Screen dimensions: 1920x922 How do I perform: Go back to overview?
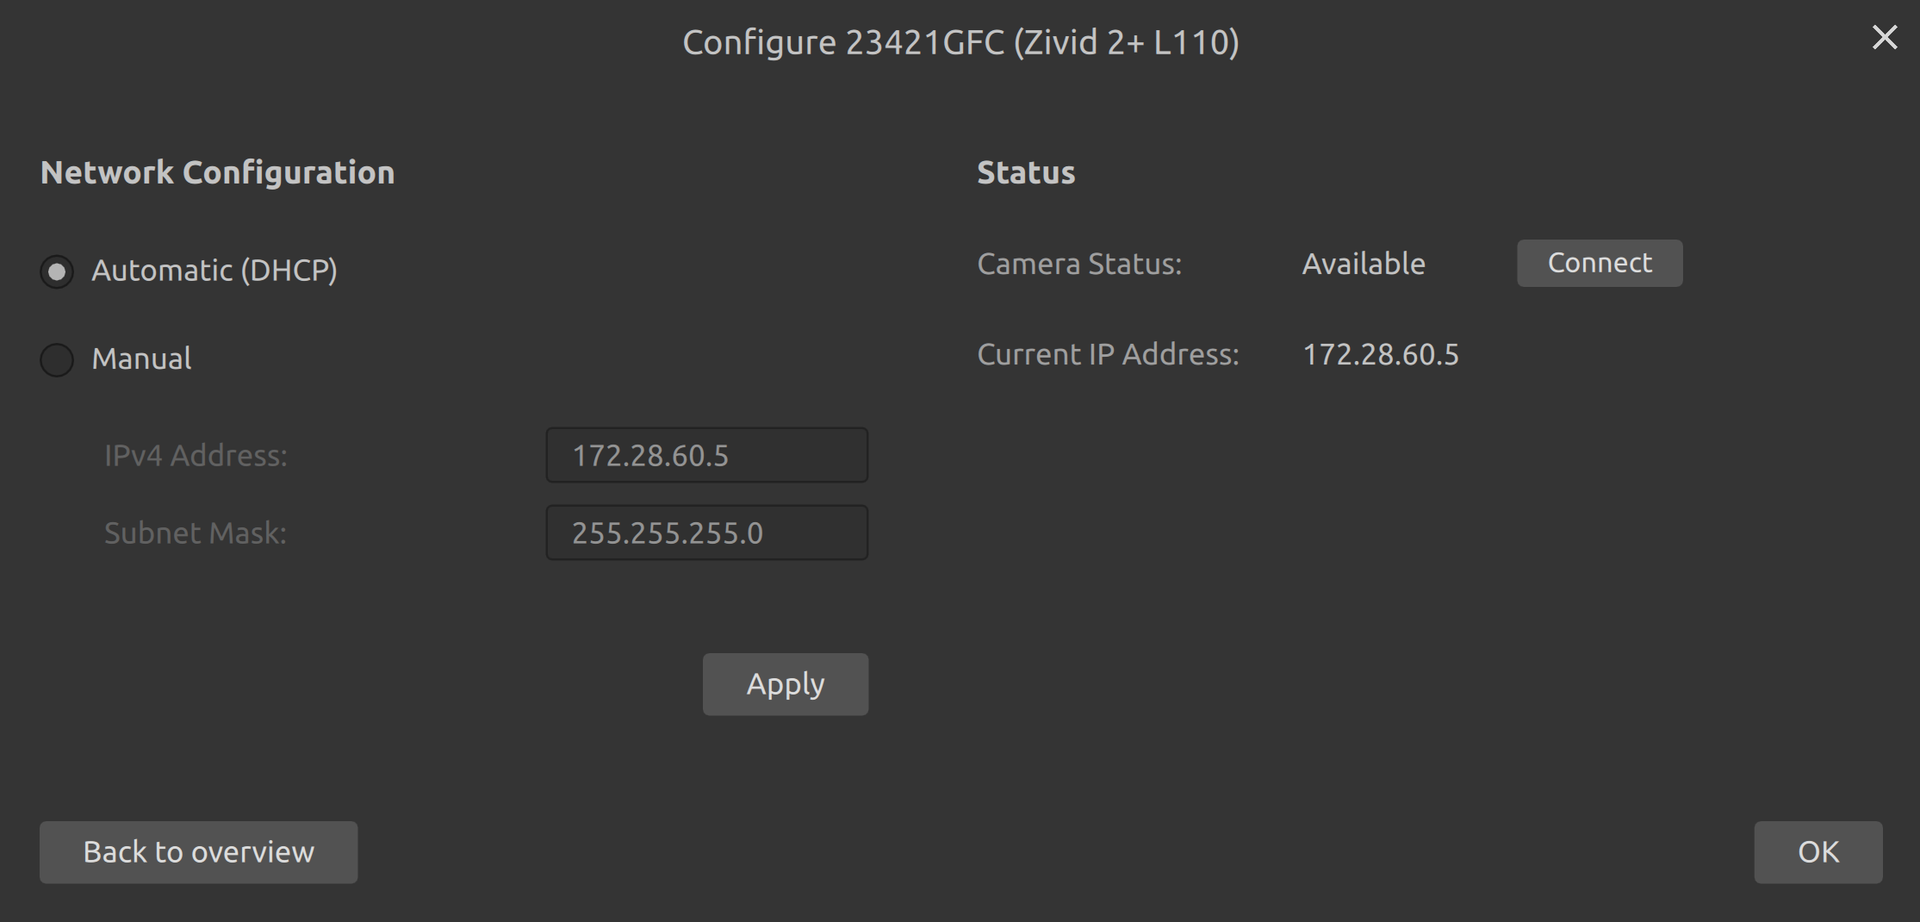pos(198,852)
